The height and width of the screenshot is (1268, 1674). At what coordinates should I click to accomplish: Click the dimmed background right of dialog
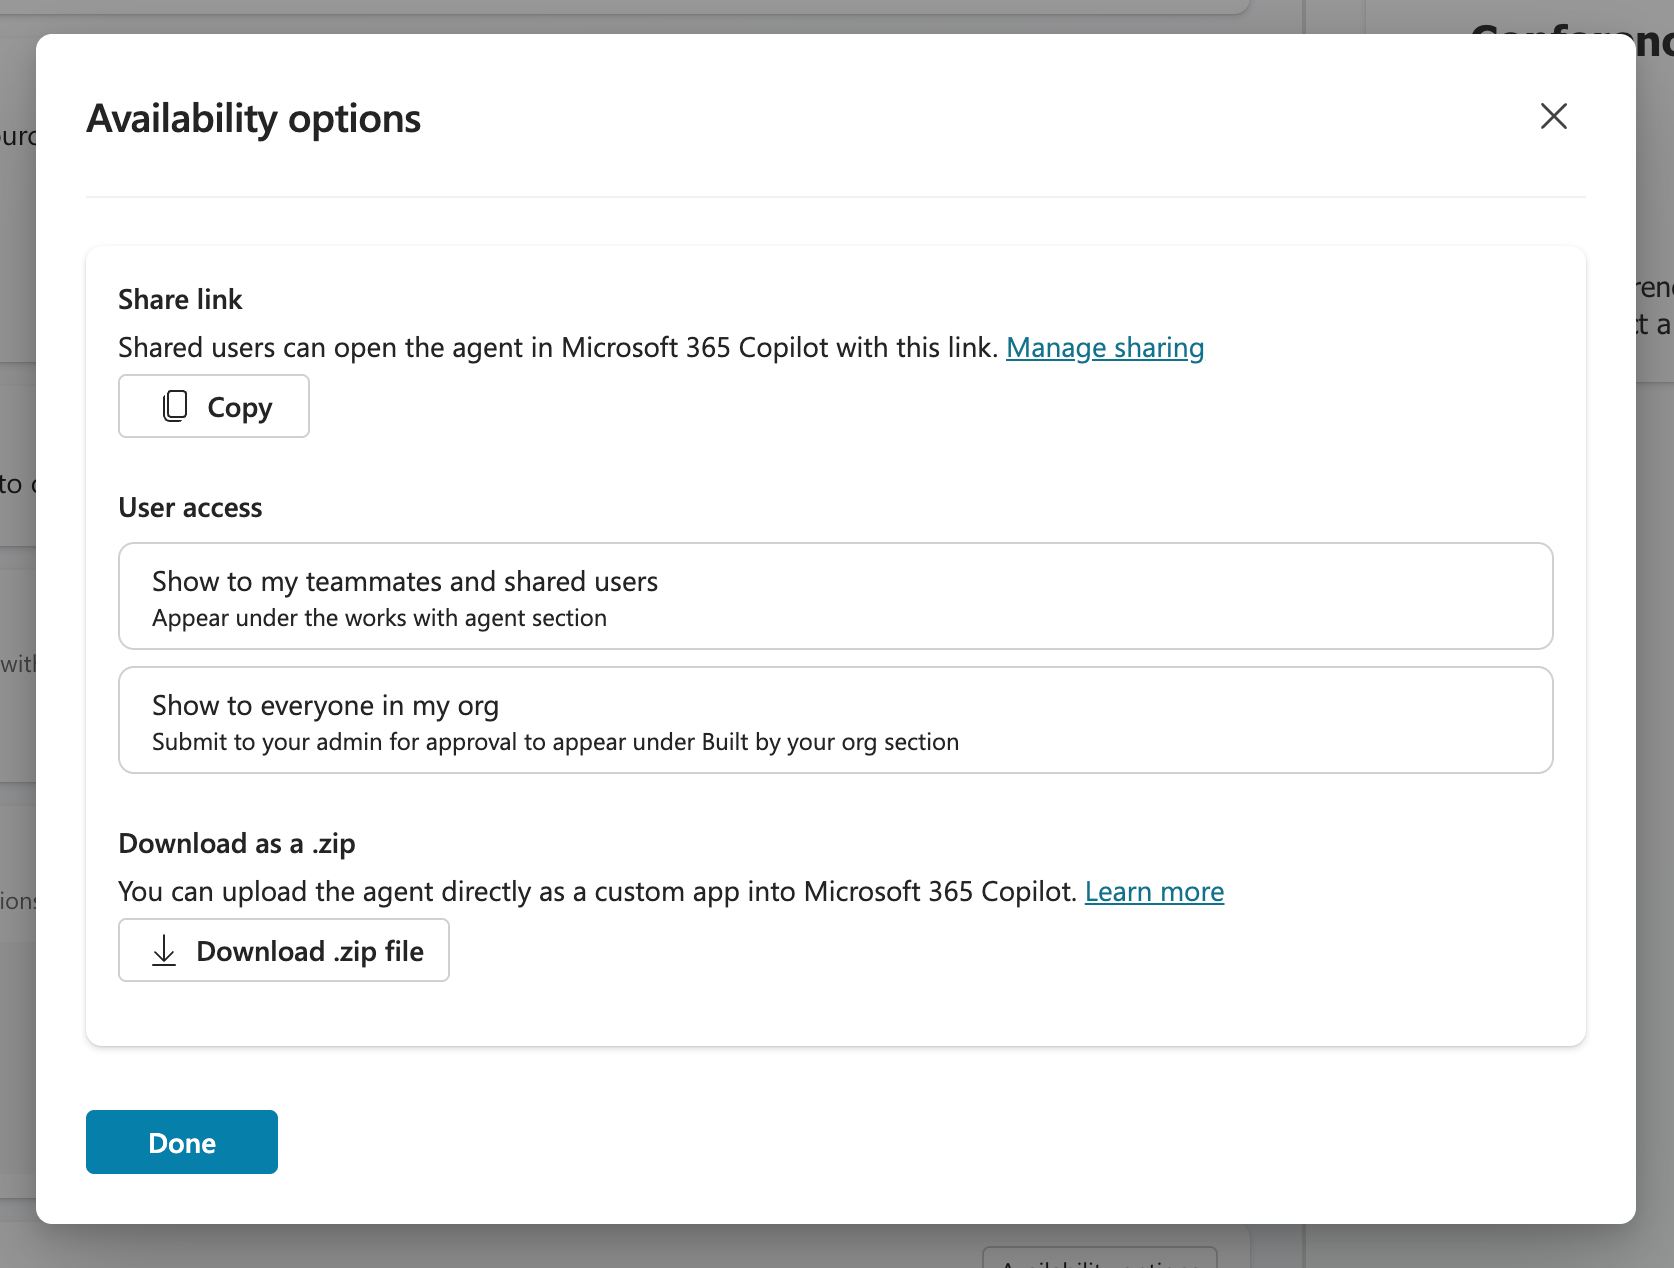1655,700
